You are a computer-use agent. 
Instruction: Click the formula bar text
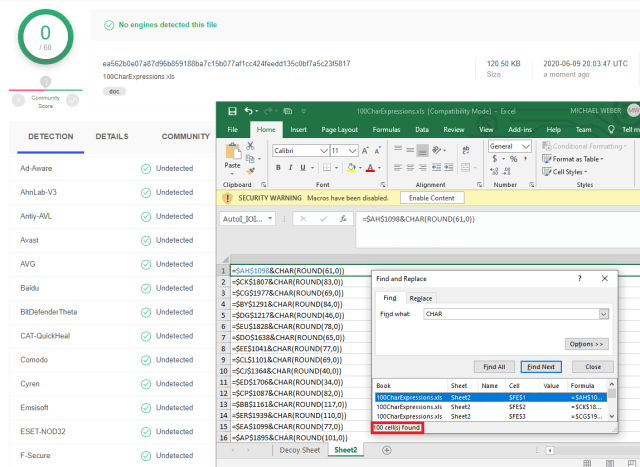click(x=418, y=219)
